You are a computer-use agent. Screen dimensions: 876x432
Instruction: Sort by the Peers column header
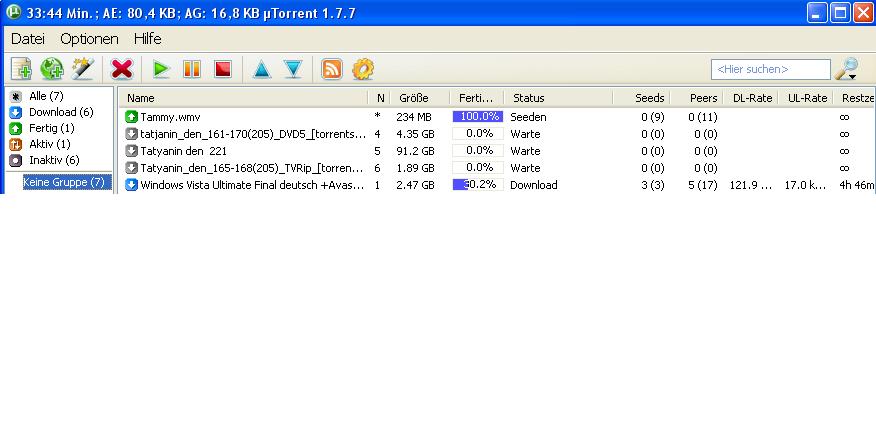pyautogui.click(x=696, y=98)
